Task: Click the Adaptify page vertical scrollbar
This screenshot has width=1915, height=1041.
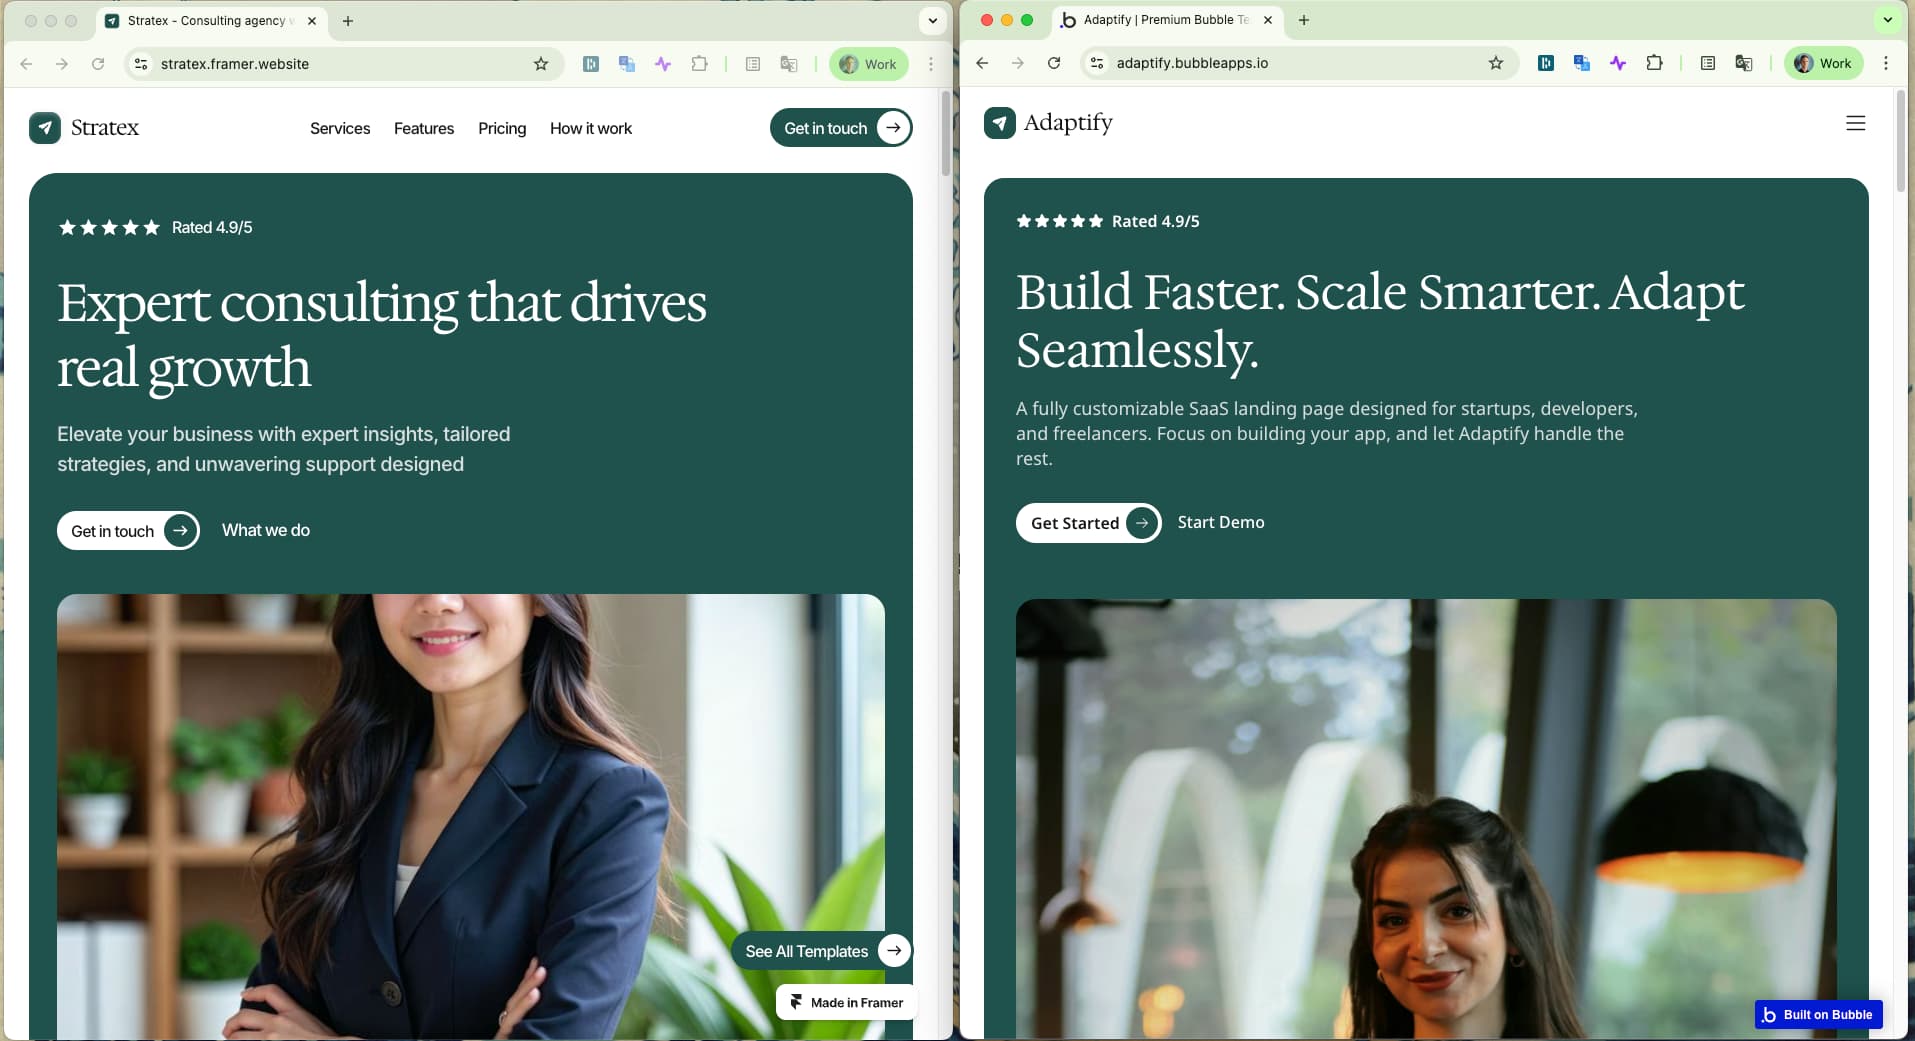Action: [x=1901, y=140]
